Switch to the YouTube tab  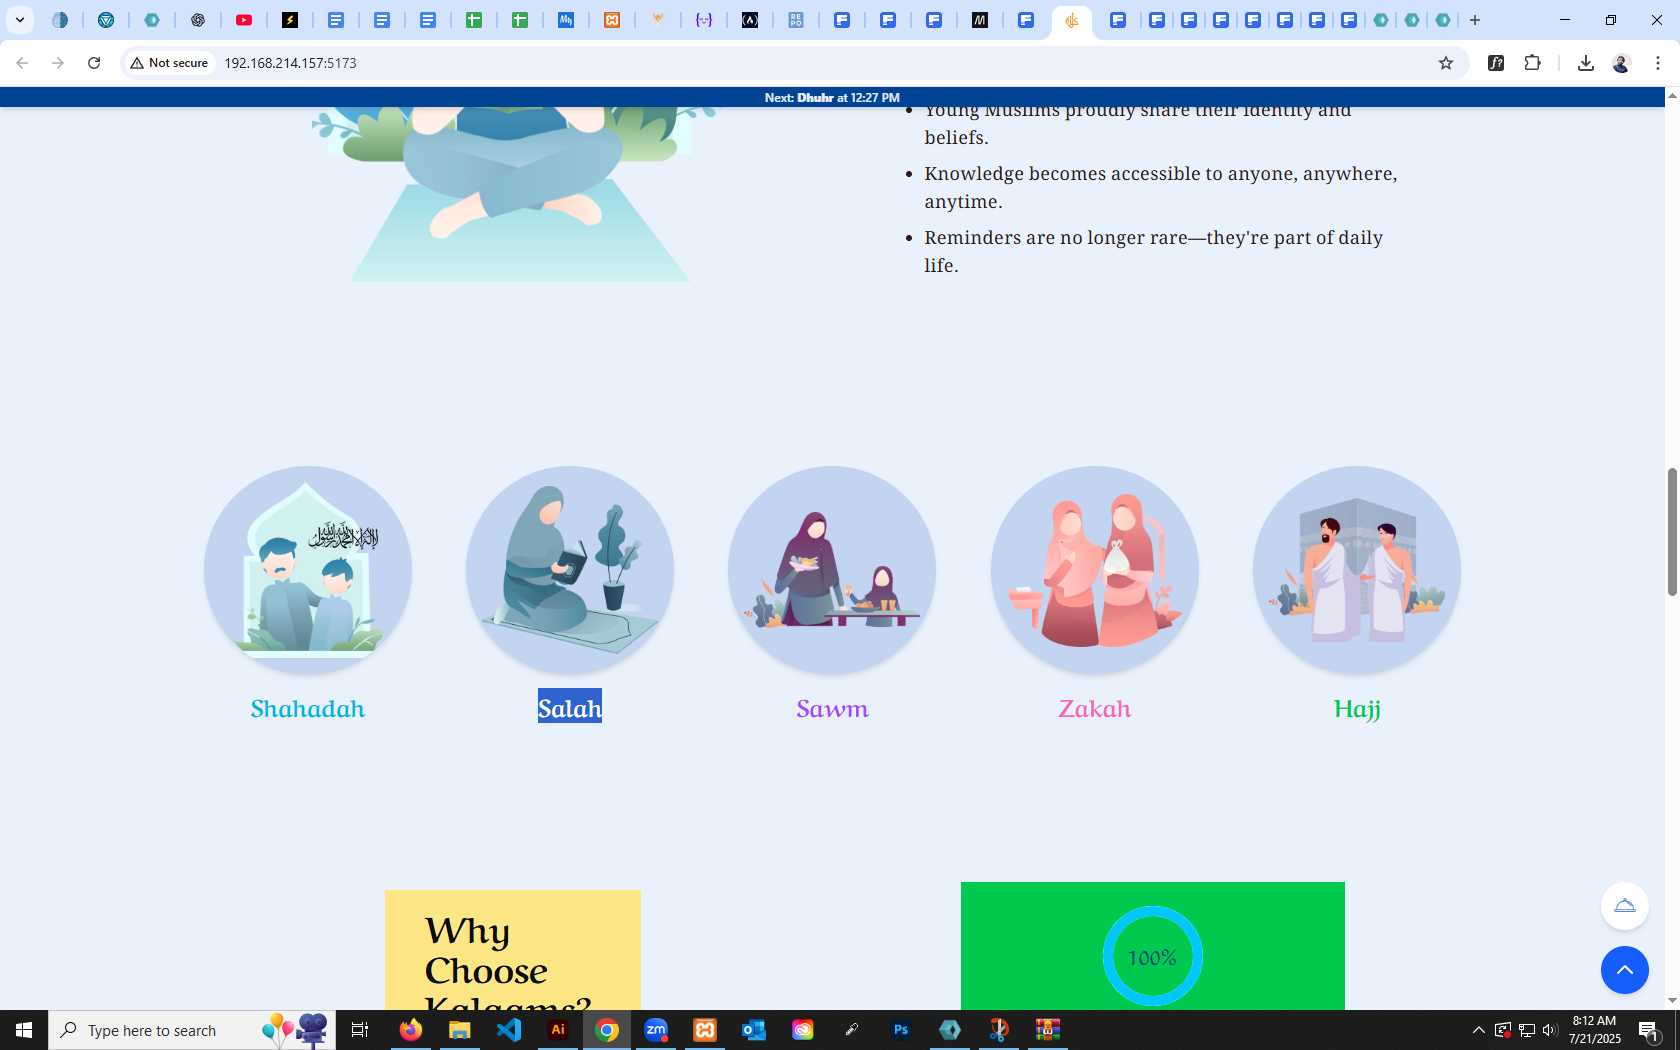tap(244, 20)
